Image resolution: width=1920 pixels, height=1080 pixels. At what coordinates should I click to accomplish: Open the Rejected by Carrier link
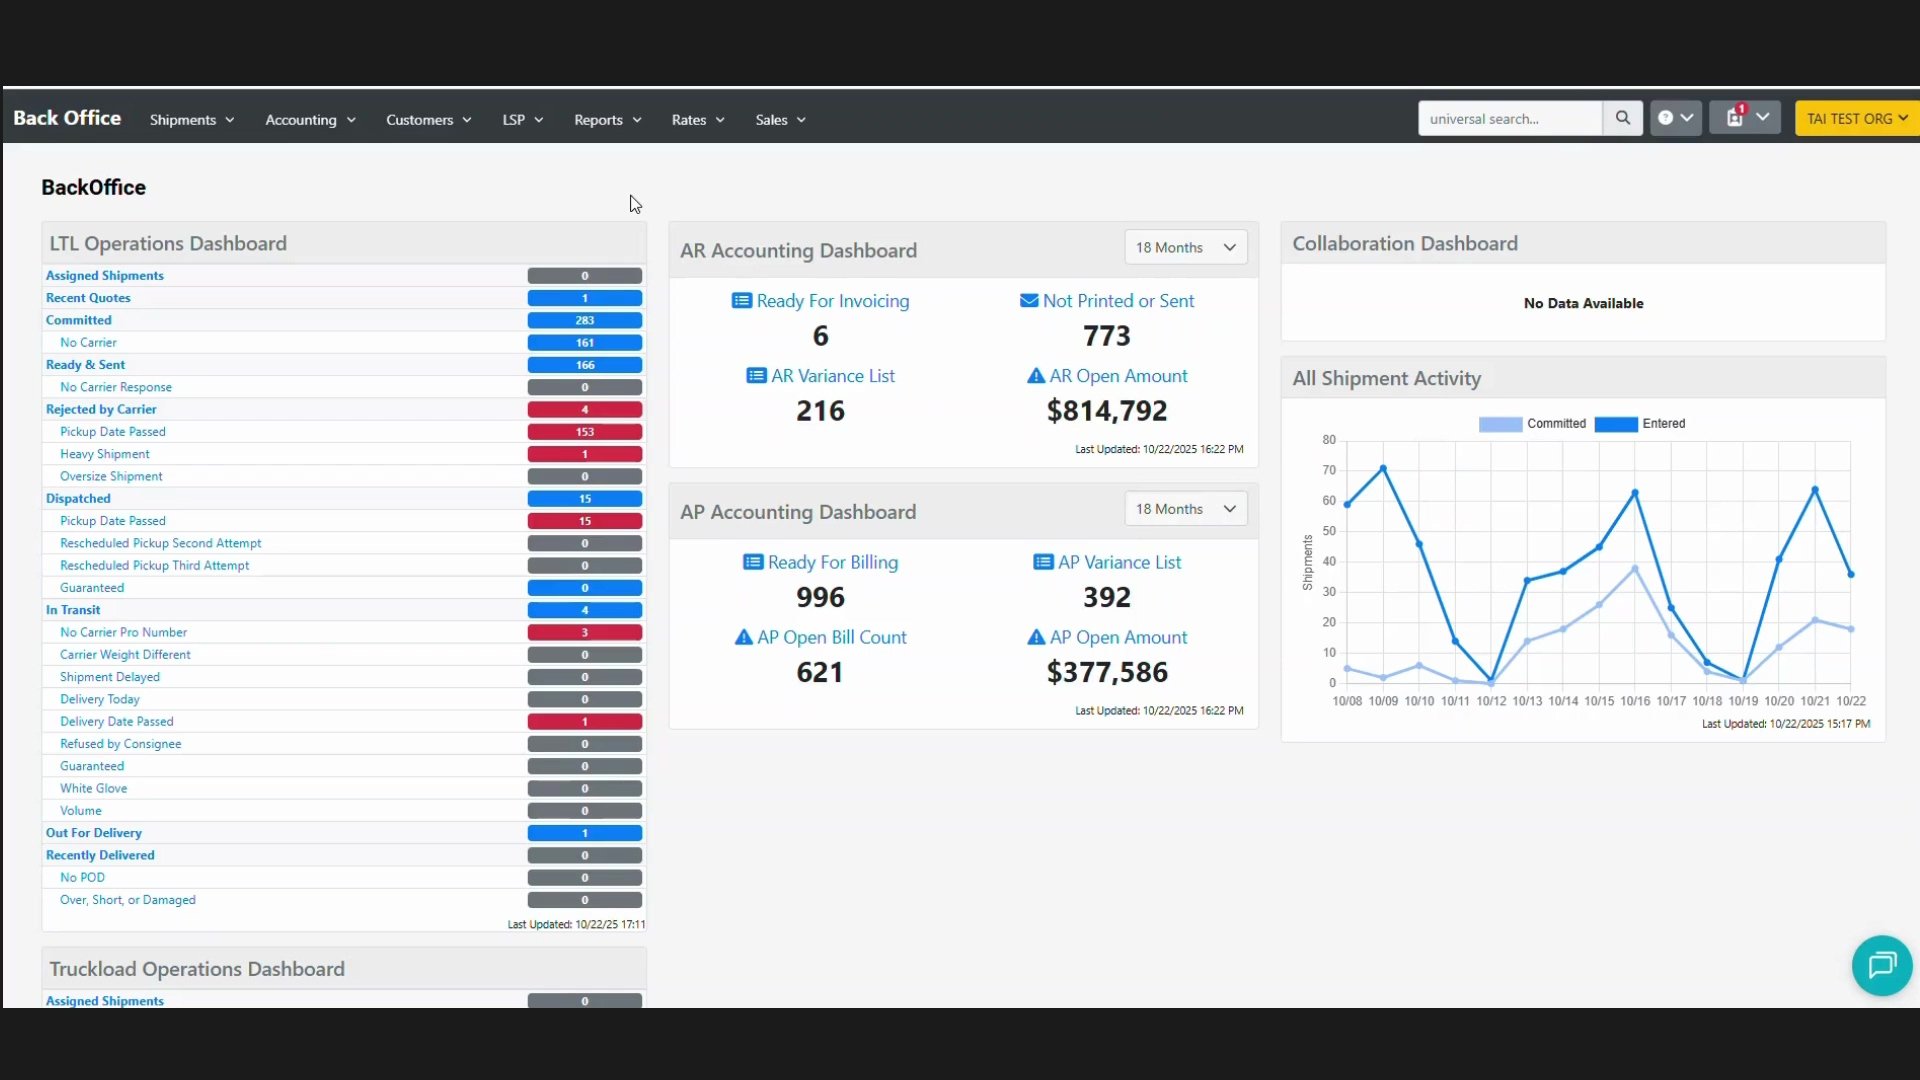(101, 409)
